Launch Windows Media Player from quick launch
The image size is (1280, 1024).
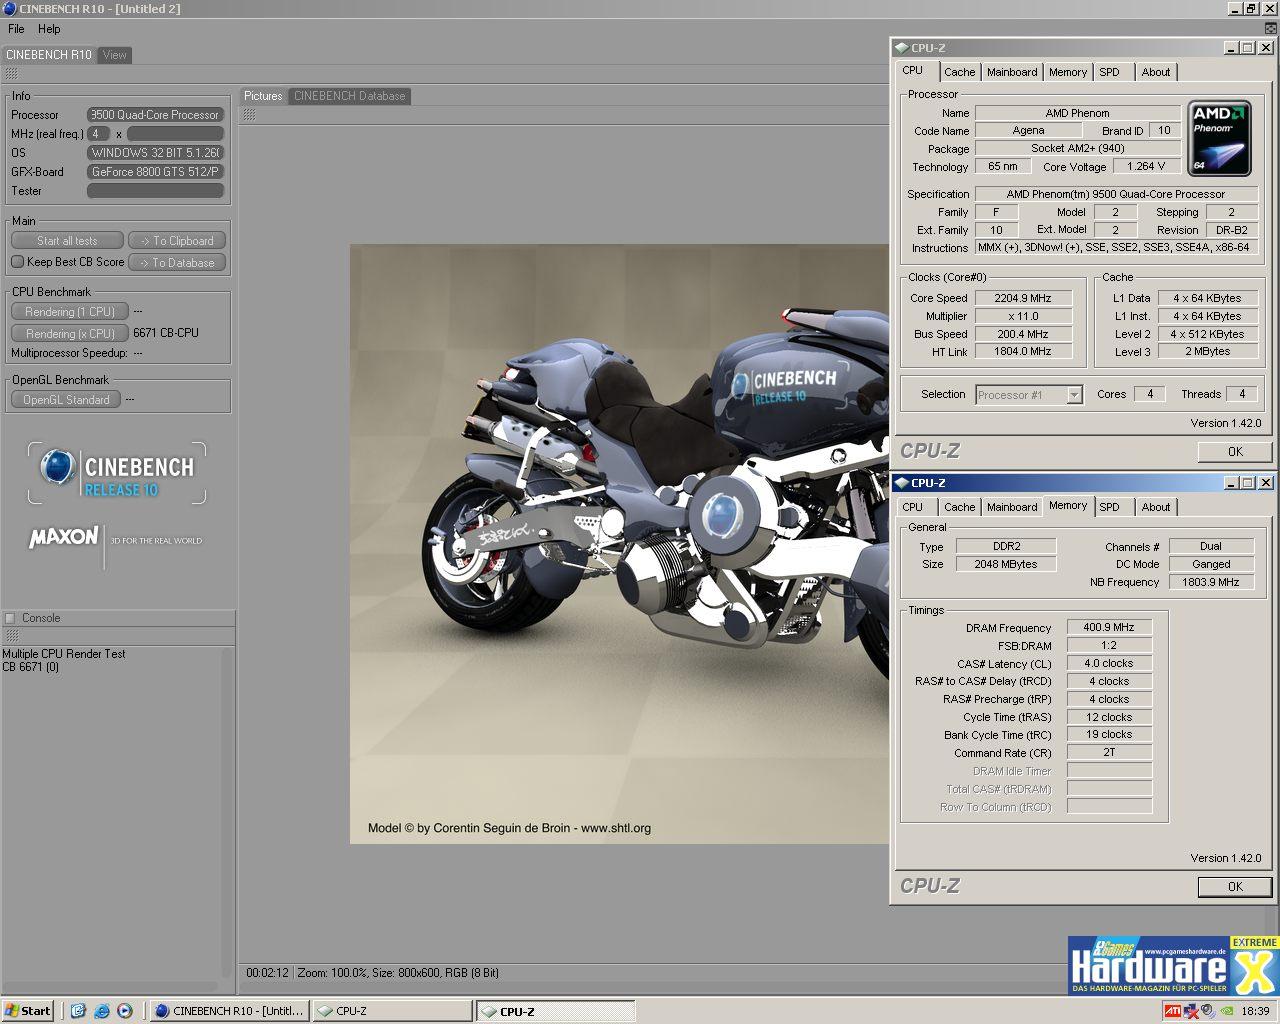click(124, 1011)
